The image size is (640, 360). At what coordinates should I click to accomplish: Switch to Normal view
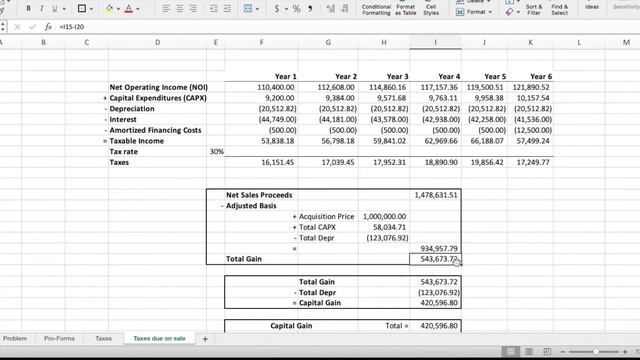(511, 351)
